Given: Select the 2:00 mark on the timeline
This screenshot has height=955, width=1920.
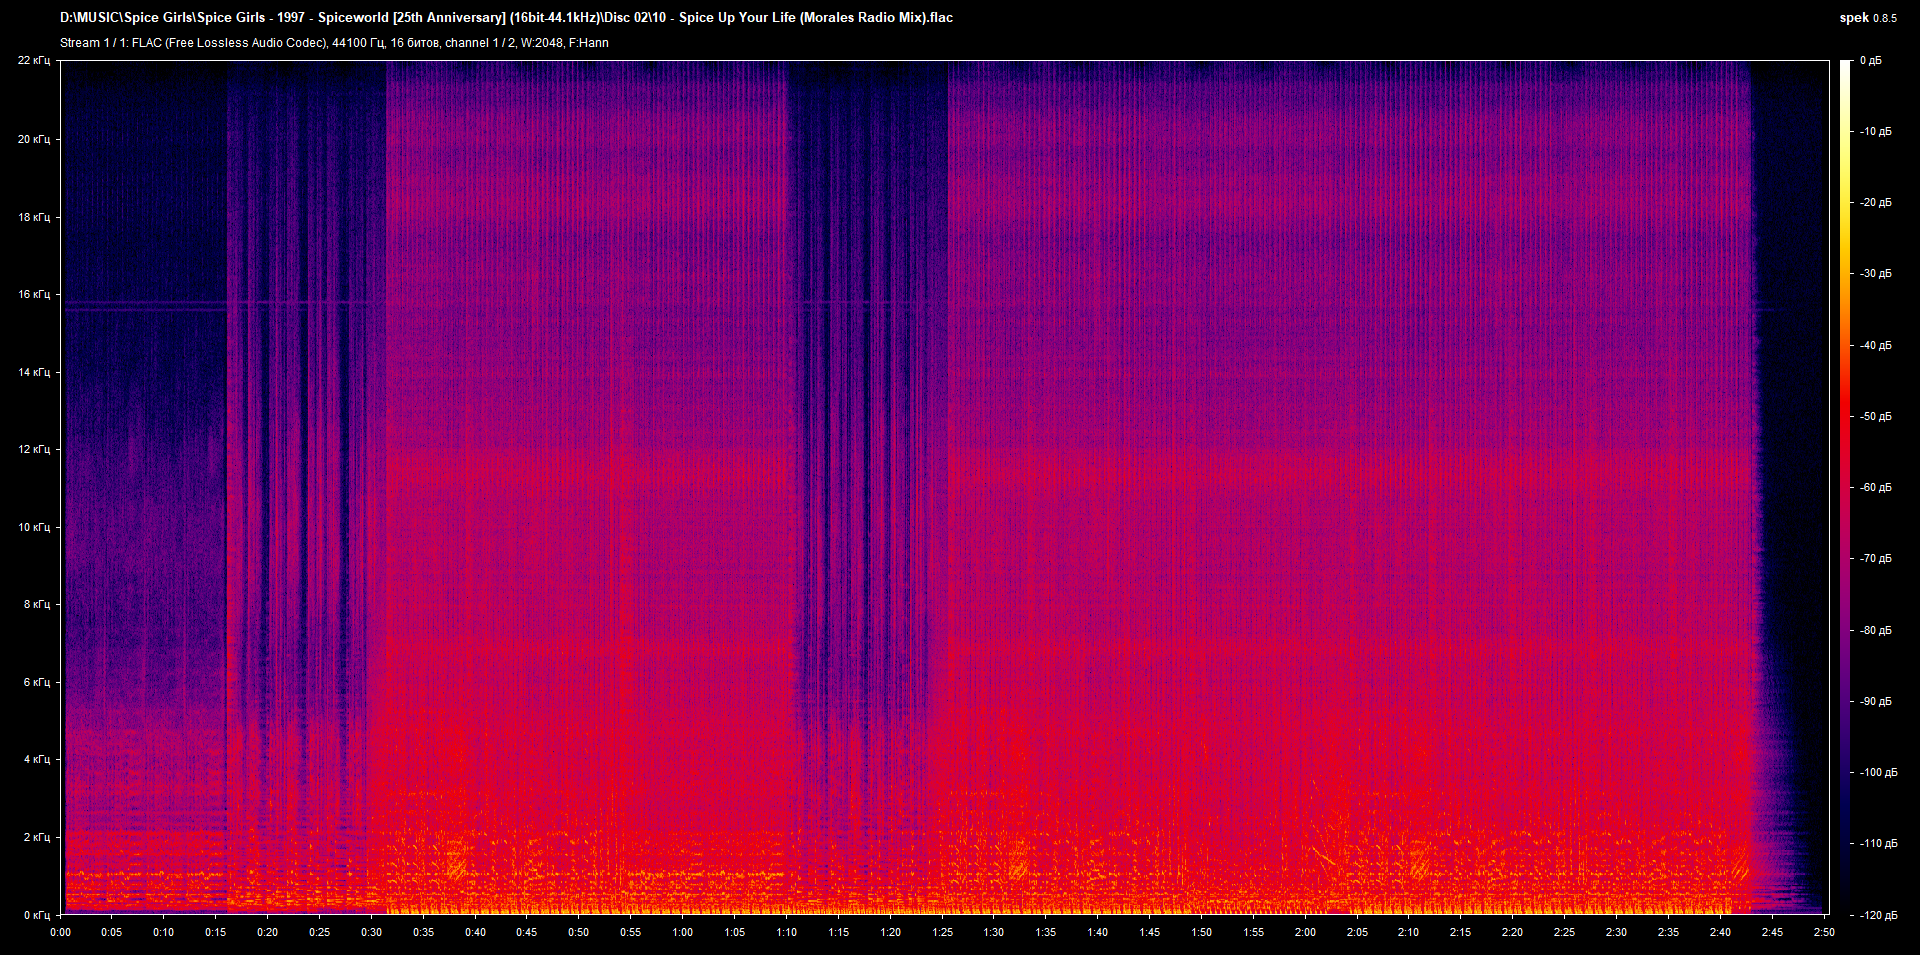Looking at the screenshot, I should coord(1305,932).
